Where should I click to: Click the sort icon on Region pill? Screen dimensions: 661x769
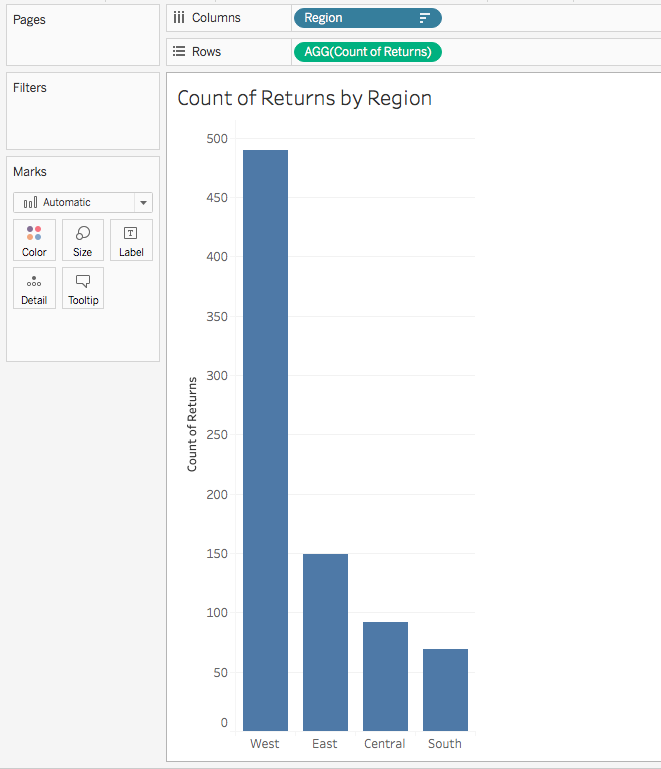[x=424, y=18]
